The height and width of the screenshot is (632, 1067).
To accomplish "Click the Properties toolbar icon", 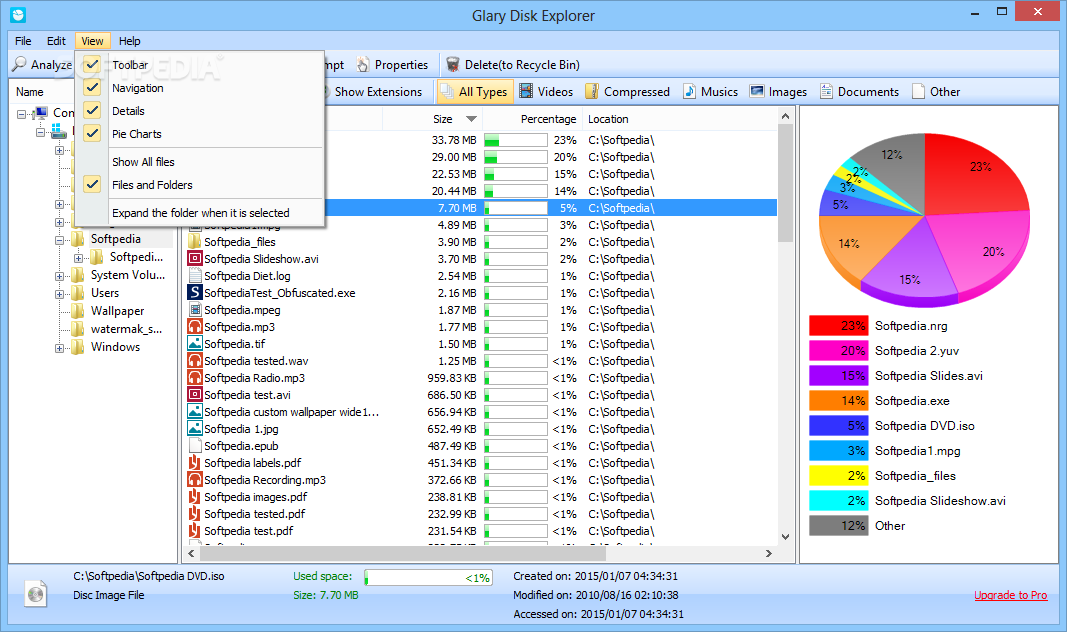I will (363, 65).
